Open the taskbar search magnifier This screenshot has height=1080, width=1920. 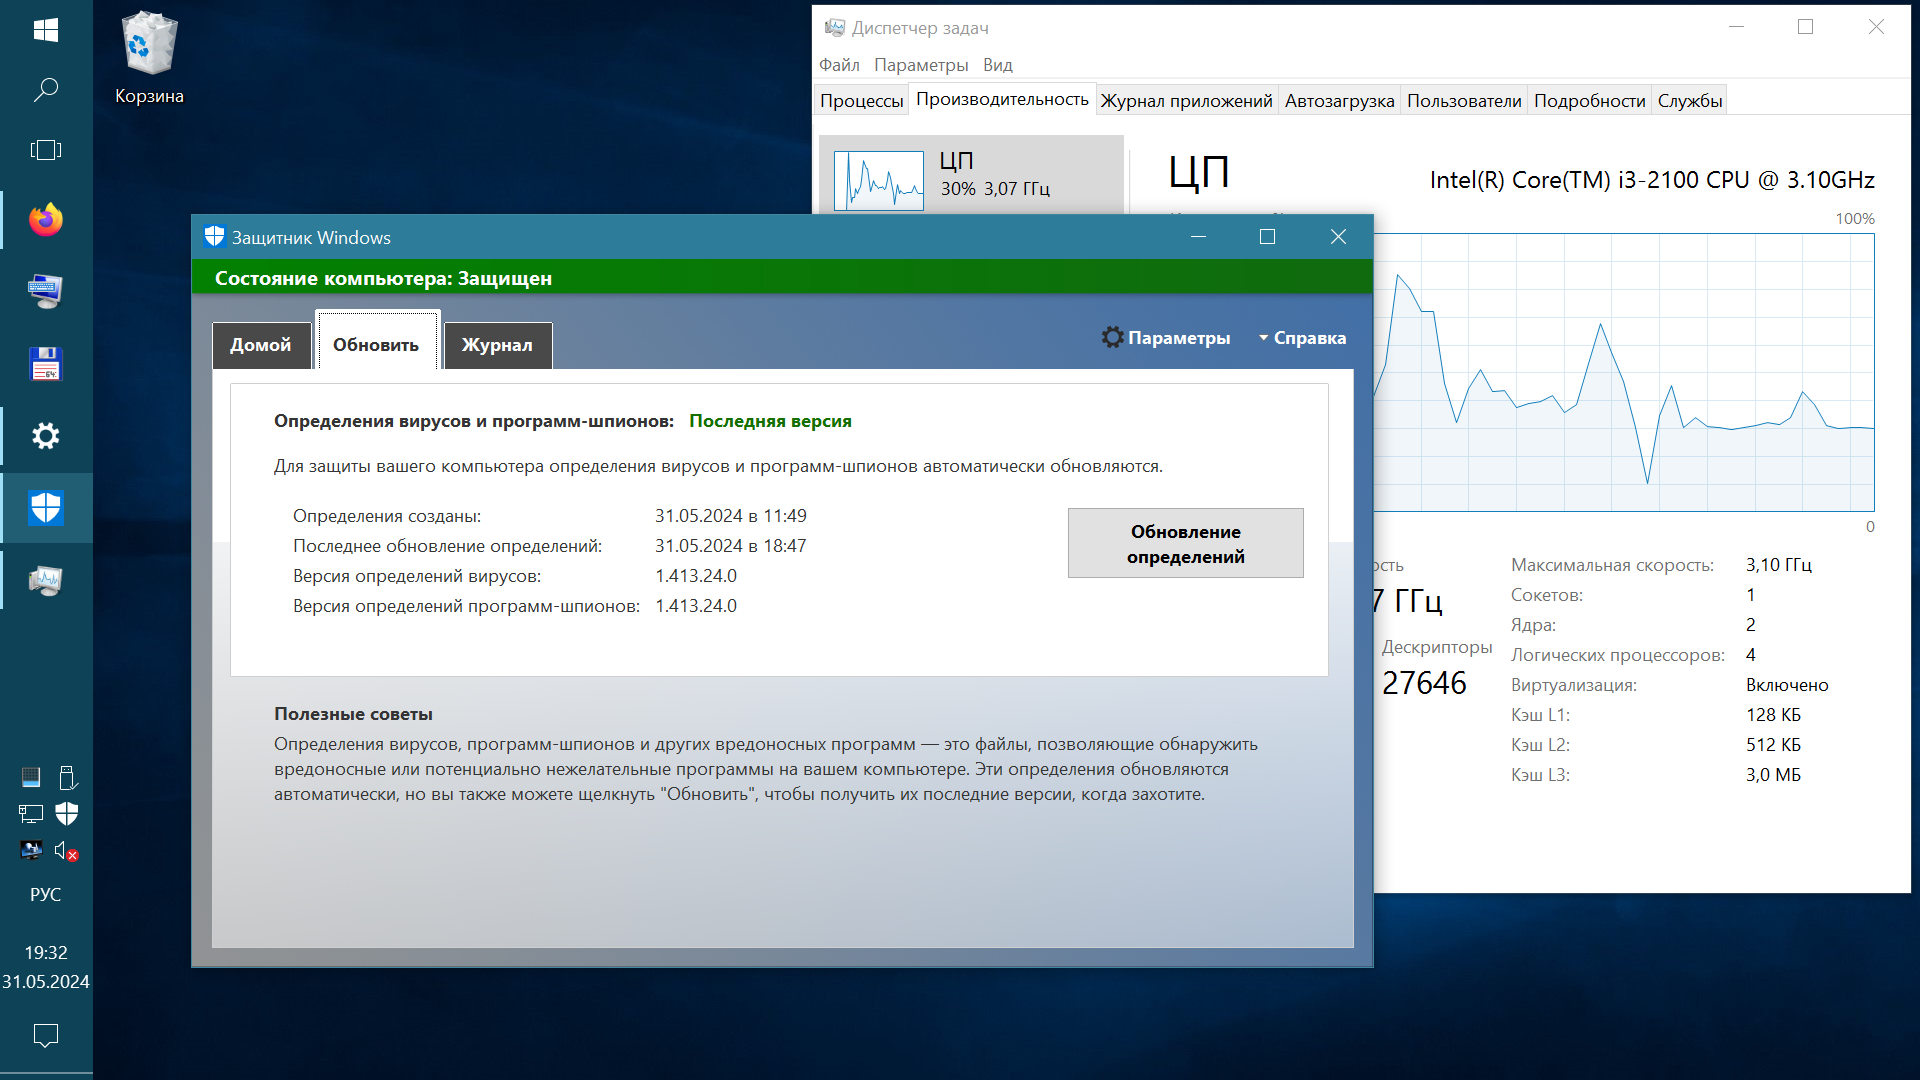coord(46,90)
